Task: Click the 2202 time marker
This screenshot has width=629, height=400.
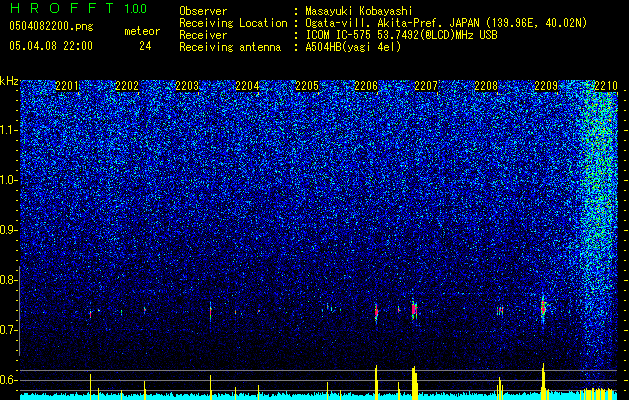Action: (127, 86)
